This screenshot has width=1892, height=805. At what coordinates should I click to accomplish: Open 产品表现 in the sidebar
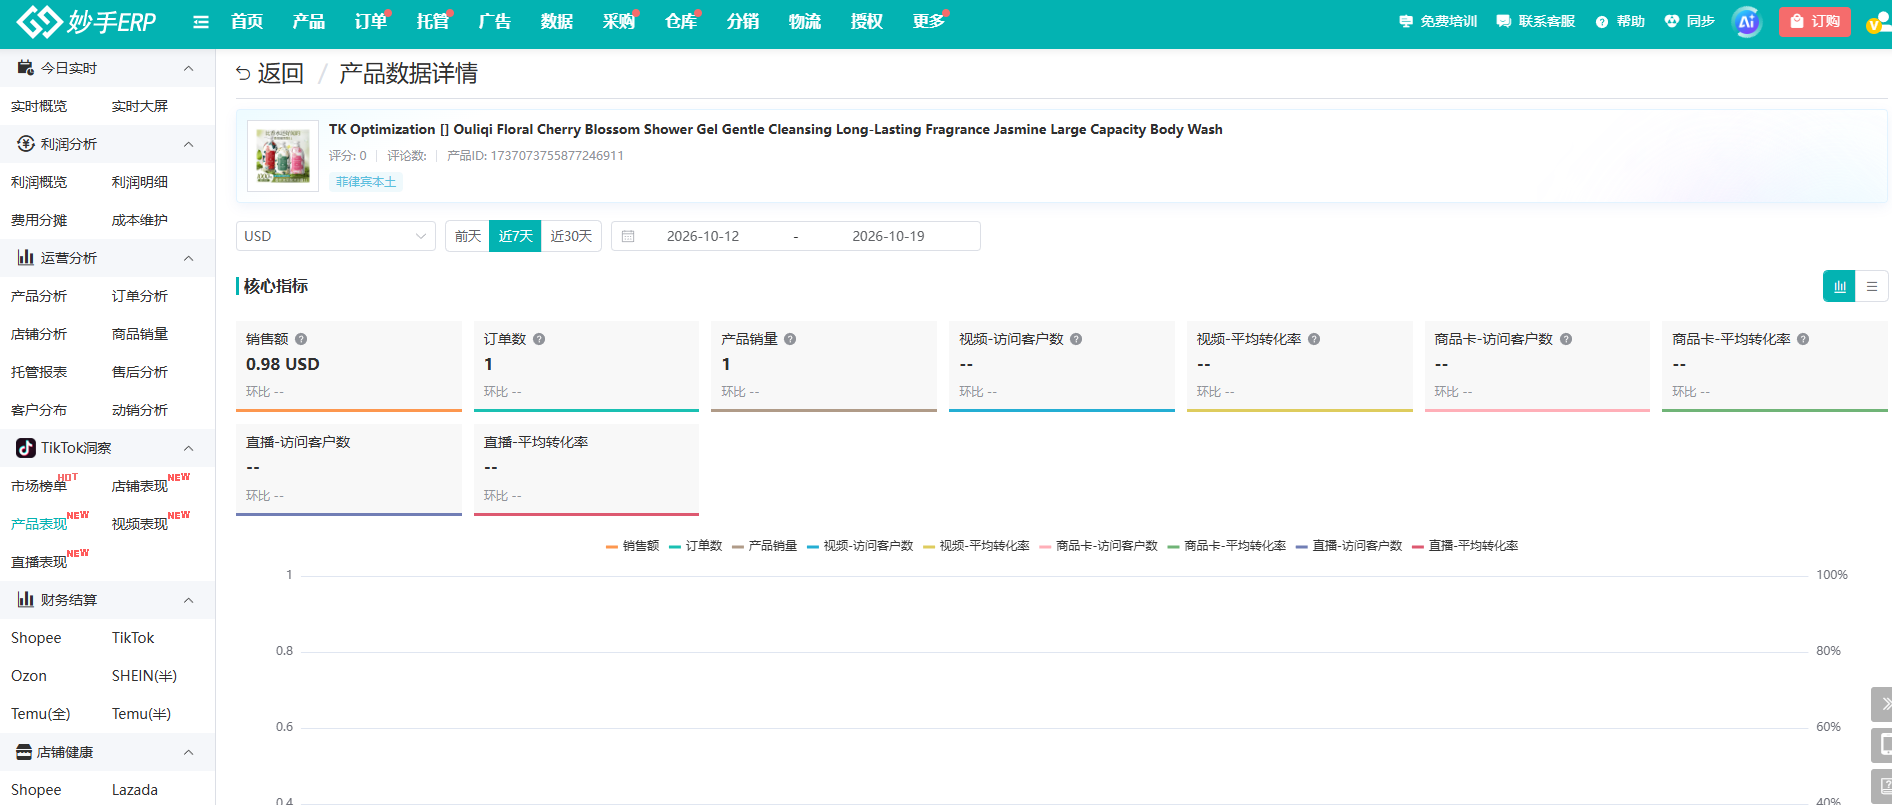(x=39, y=524)
